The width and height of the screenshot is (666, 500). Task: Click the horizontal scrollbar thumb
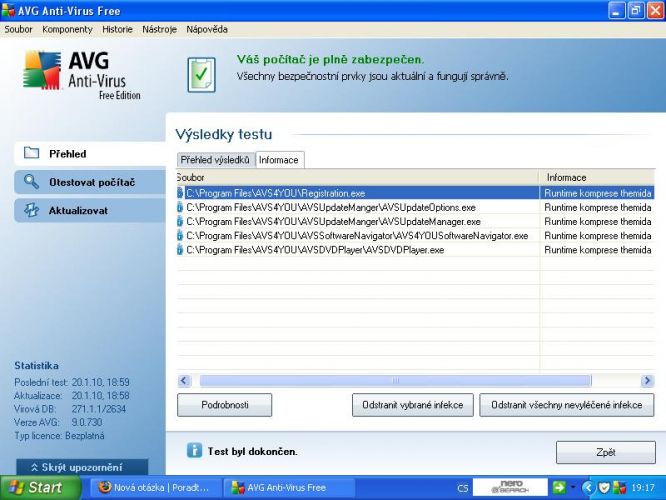(395, 380)
